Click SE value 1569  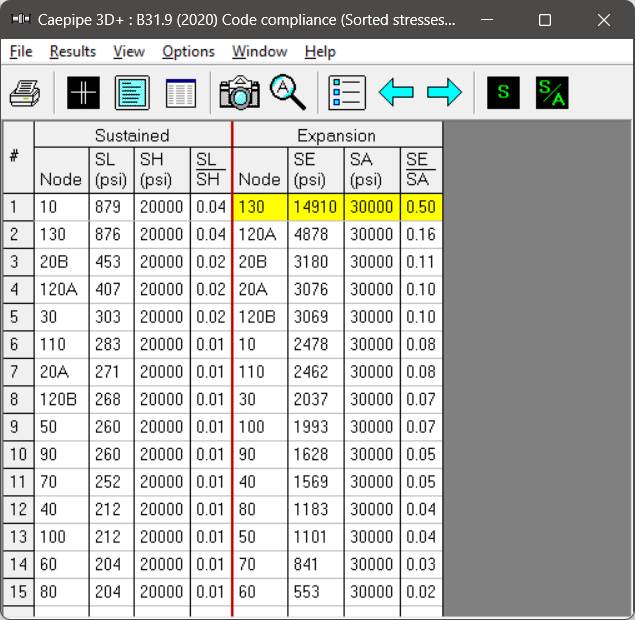[315, 482]
